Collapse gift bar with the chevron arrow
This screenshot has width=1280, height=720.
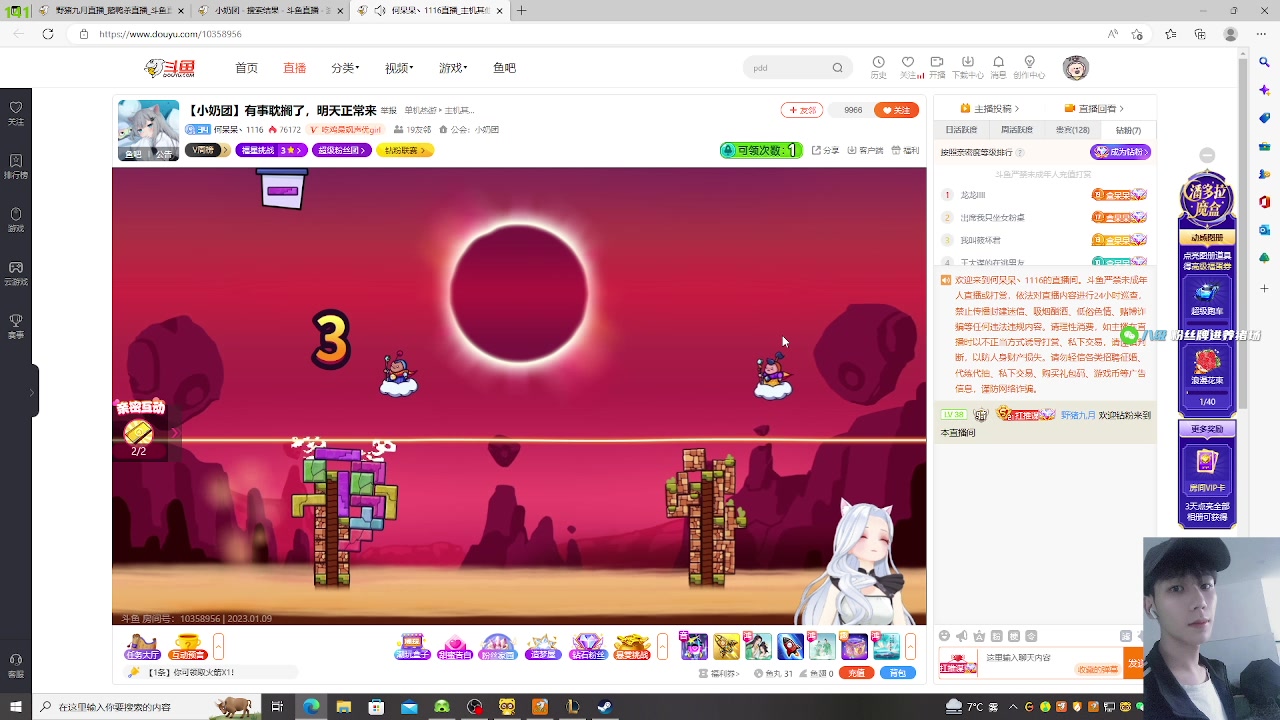coord(913,647)
